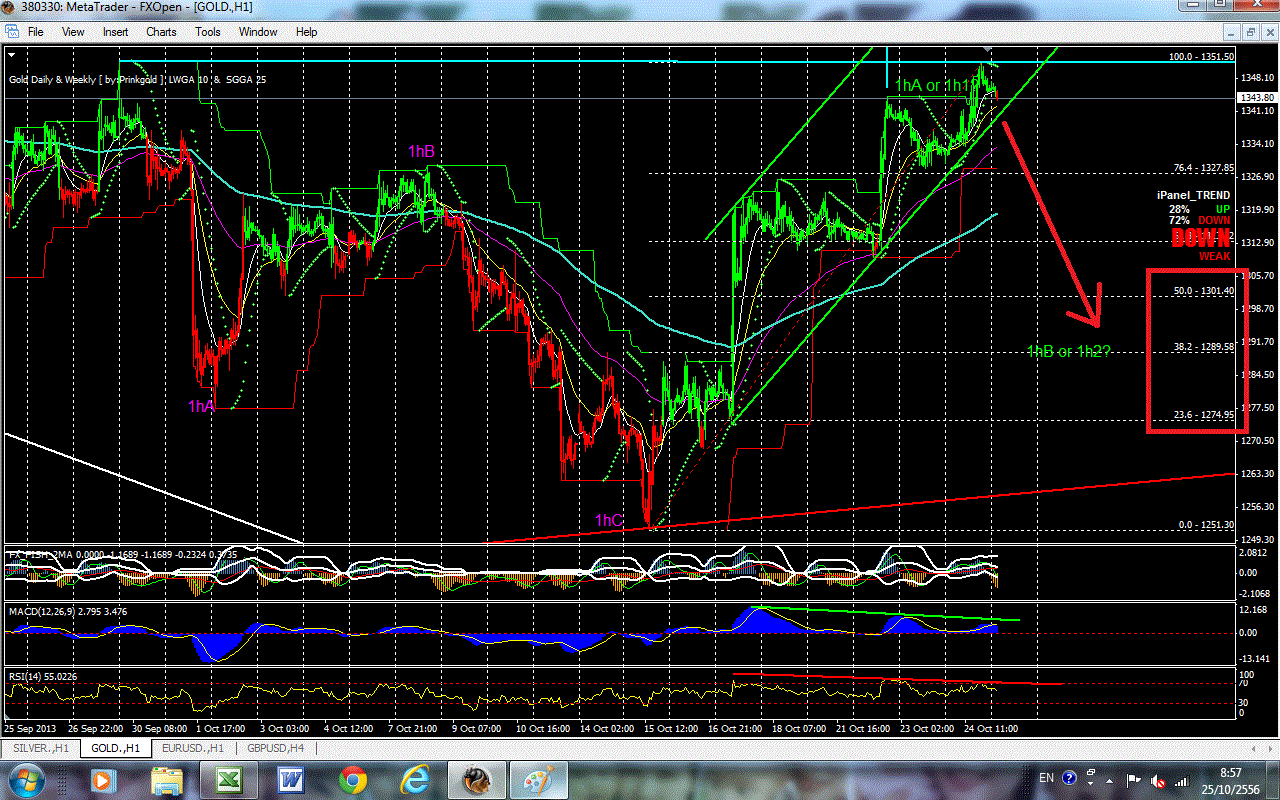Viewport: 1280px width, 800px height.
Task: Click the '24 Oct 11:00' time axis label
Action: [990, 728]
